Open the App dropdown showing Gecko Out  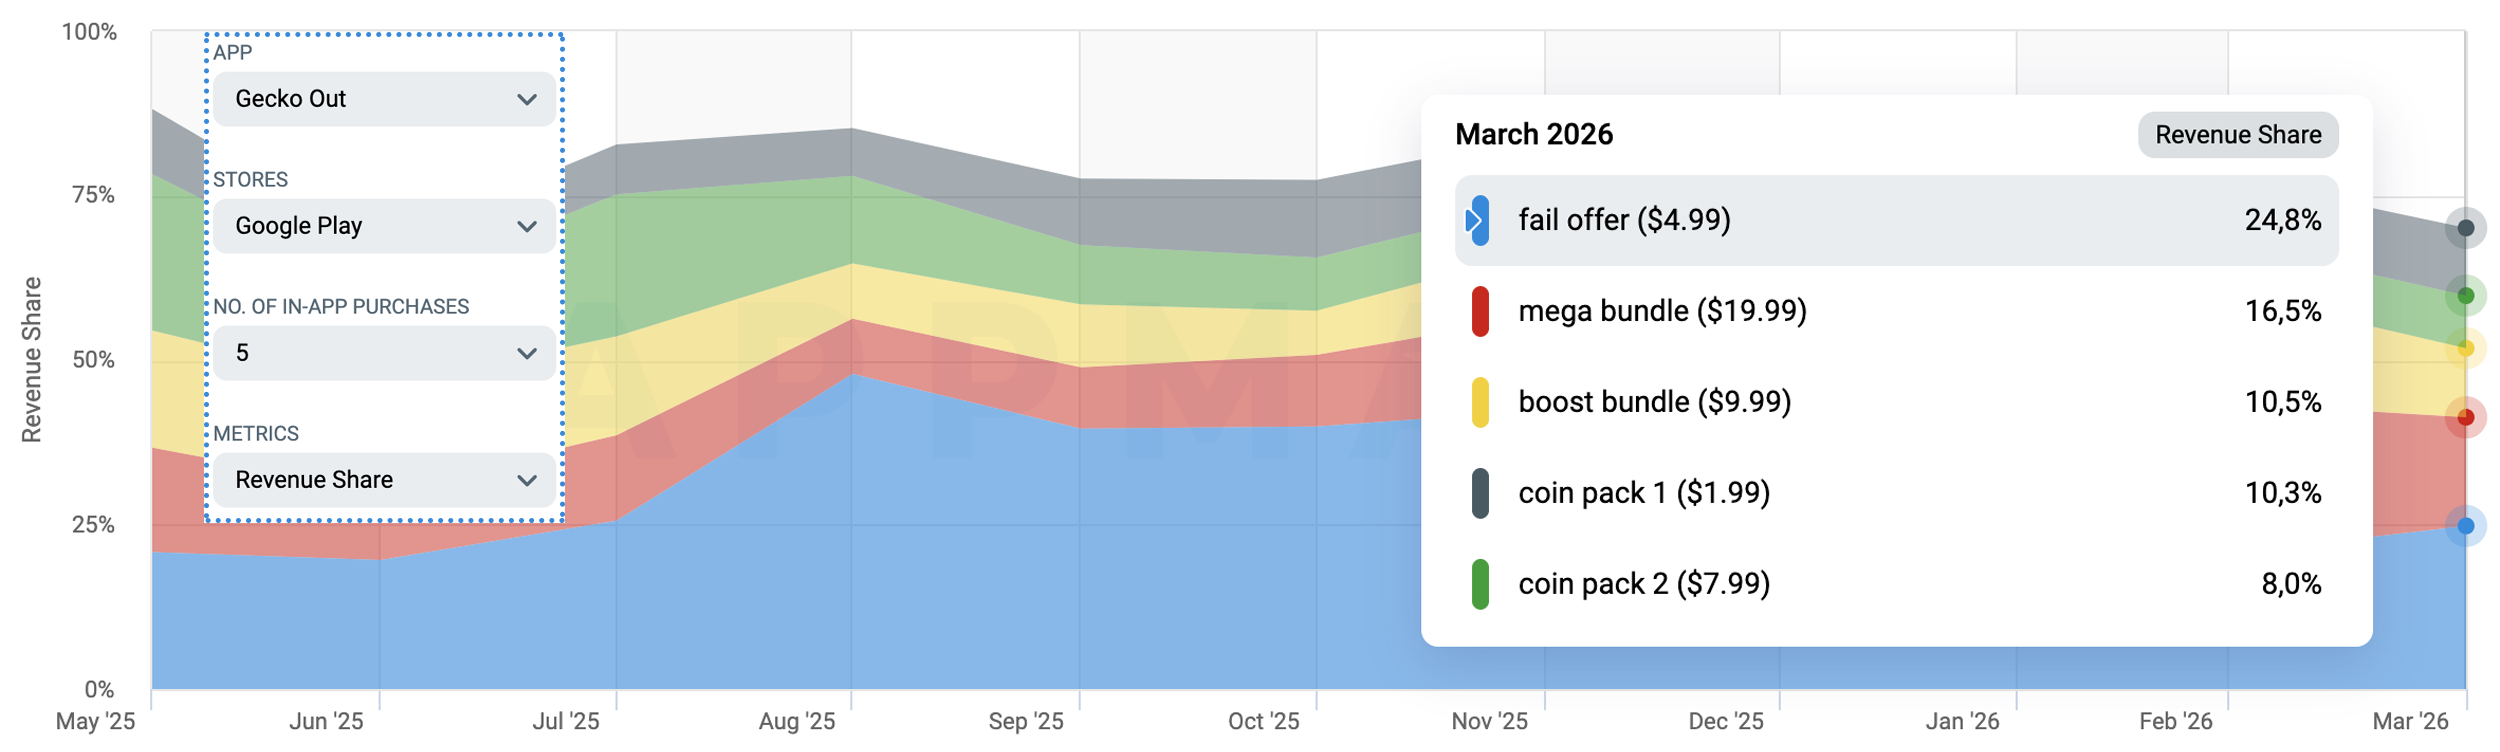pyautogui.click(x=384, y=99)
